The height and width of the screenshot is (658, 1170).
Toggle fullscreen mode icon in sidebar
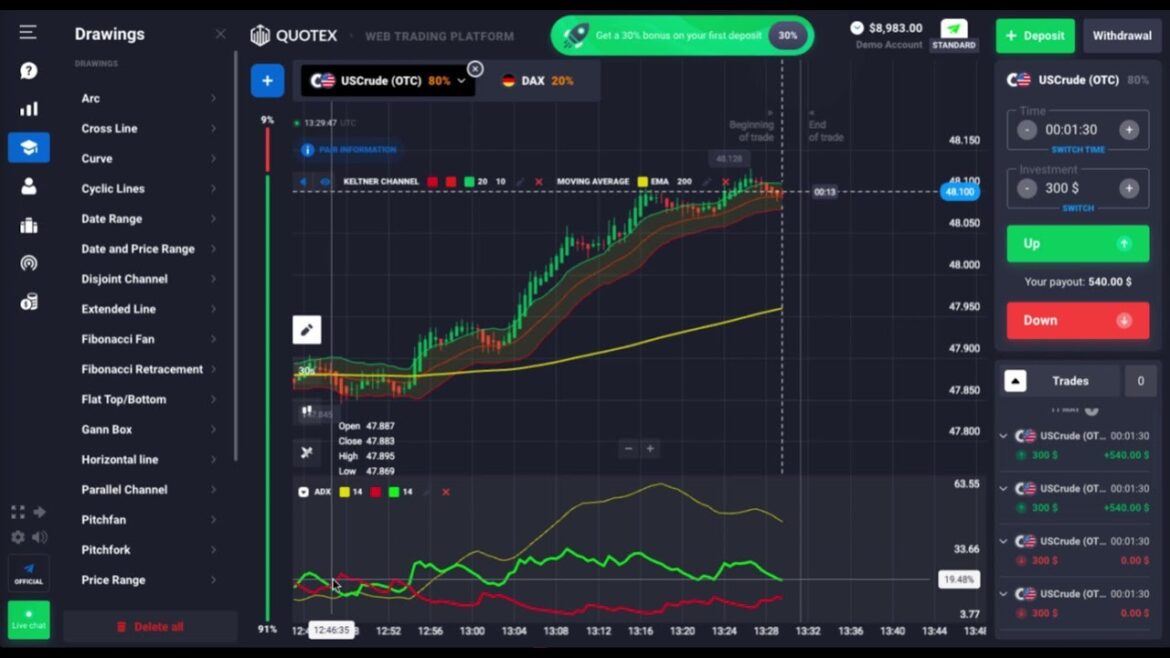(17, 512)
